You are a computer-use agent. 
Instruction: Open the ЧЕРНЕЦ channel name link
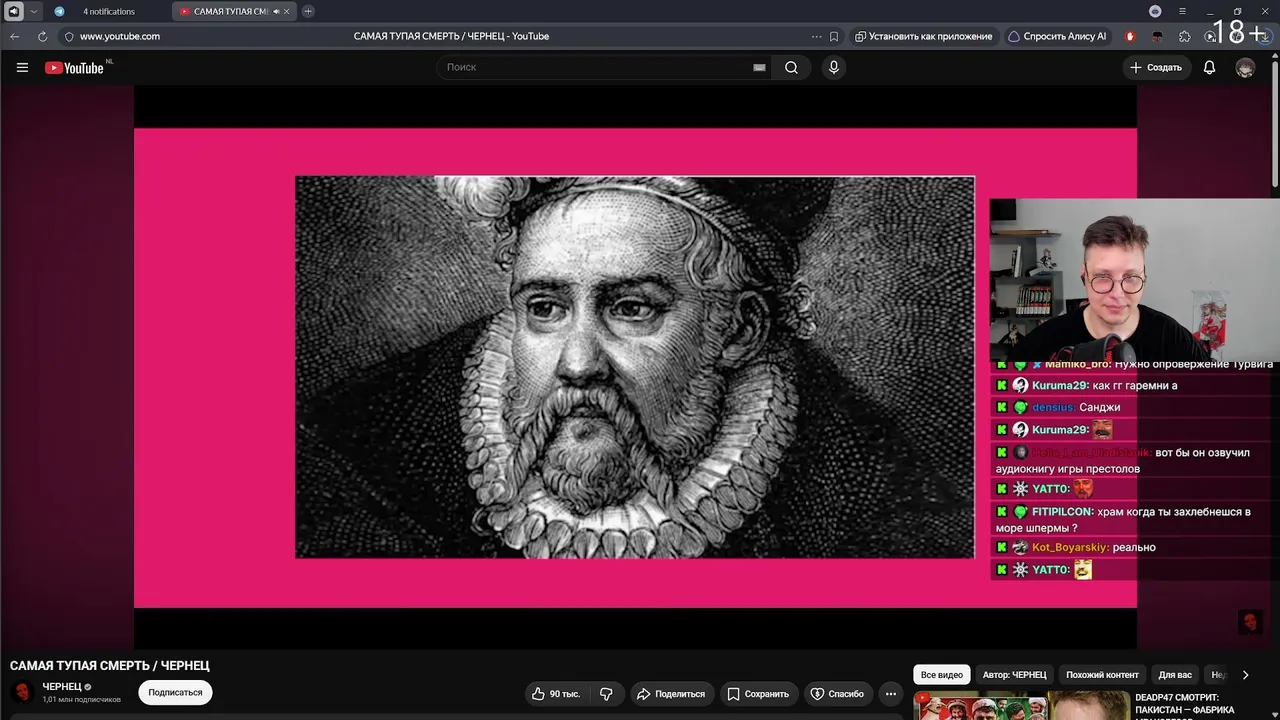pos(62,687)
